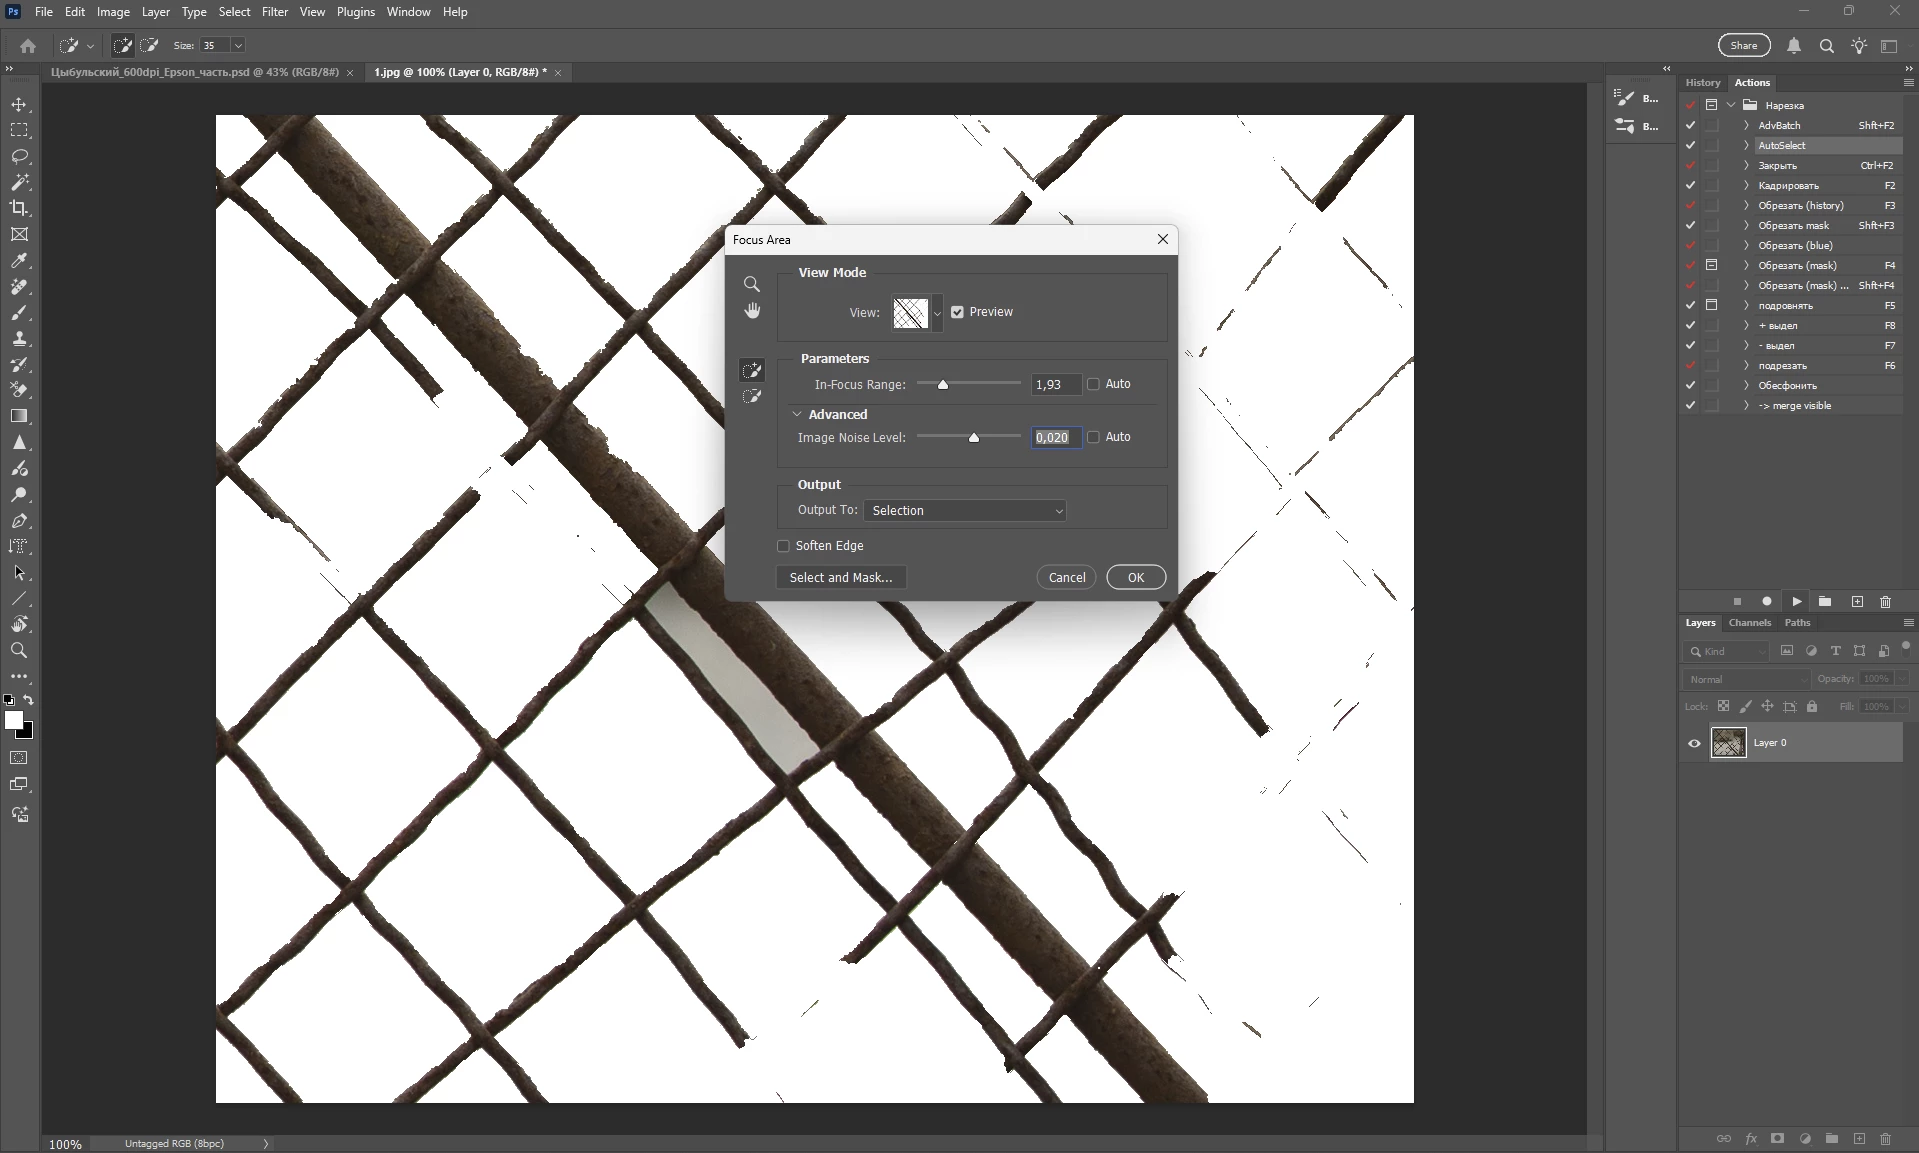Enable Auto for In-Focus Range

(x=1093, y=384)
